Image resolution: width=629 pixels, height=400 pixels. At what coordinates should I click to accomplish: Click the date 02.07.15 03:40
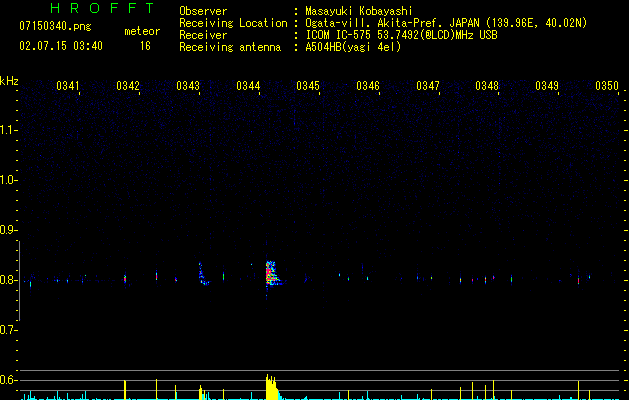click(x=61, y=46)
